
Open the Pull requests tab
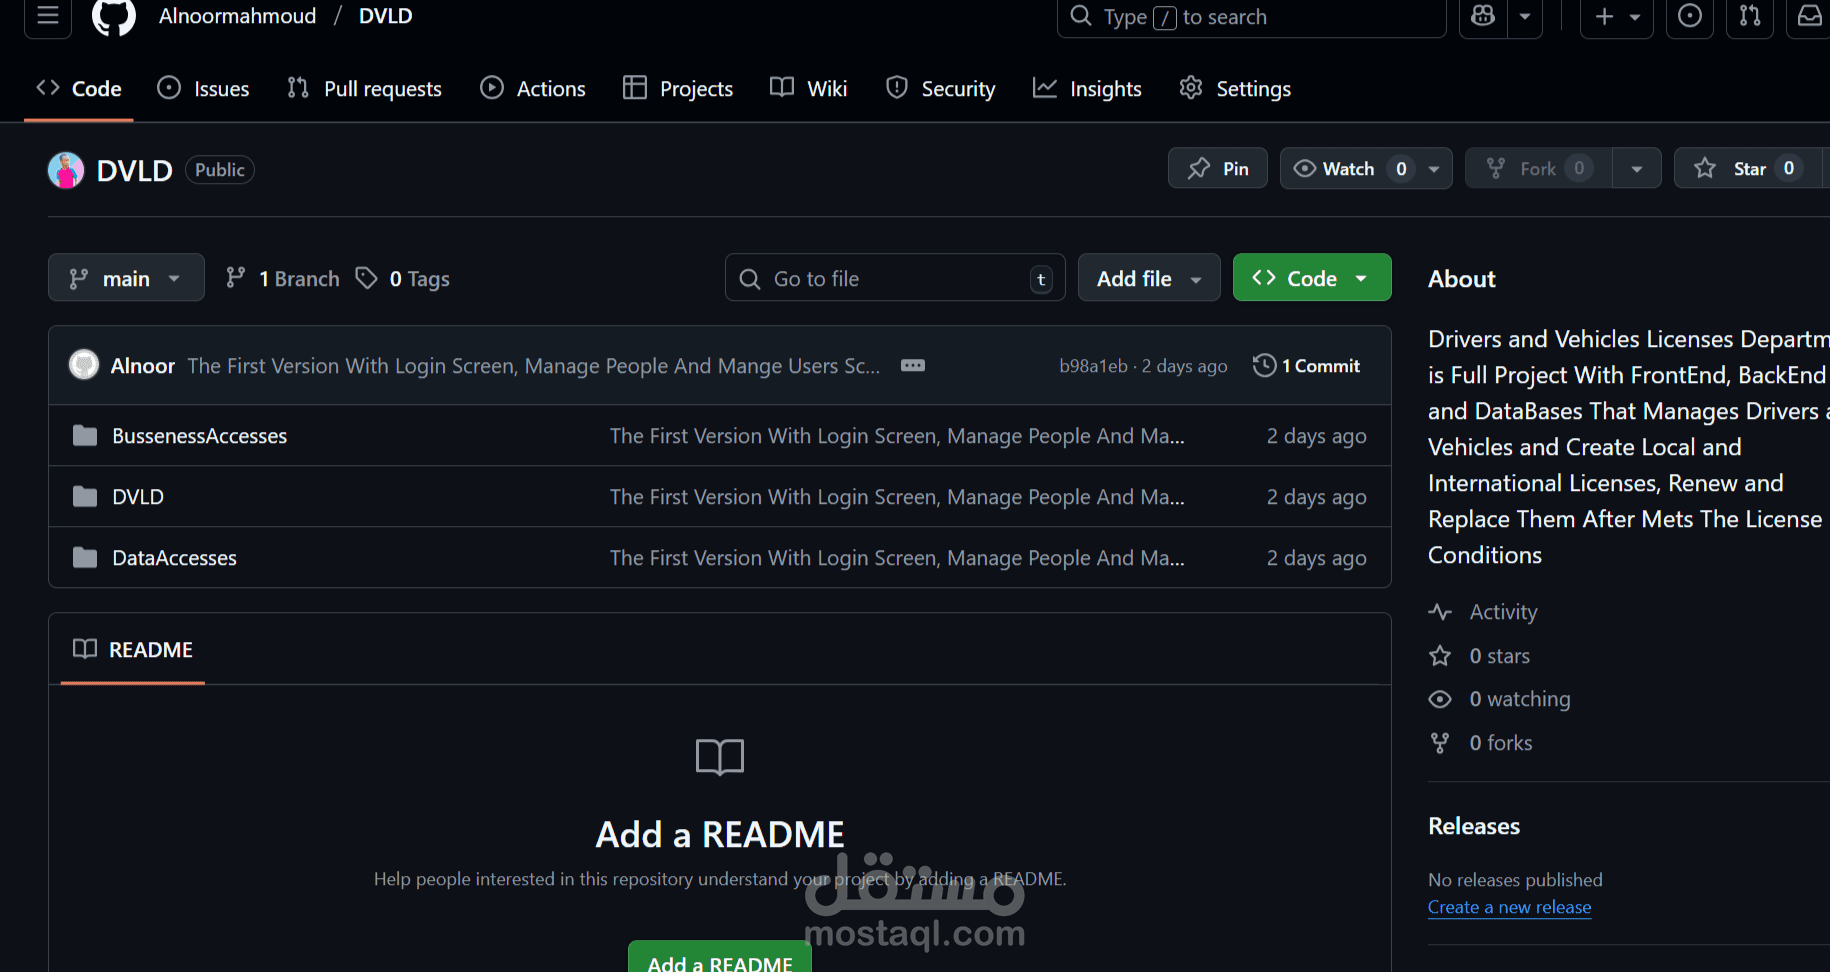(x=364, y=89)
